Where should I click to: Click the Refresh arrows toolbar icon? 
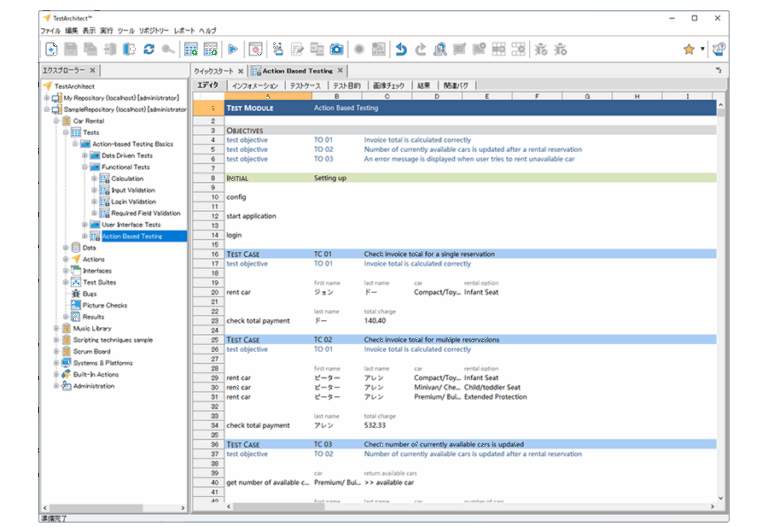(x=149, y=49)
